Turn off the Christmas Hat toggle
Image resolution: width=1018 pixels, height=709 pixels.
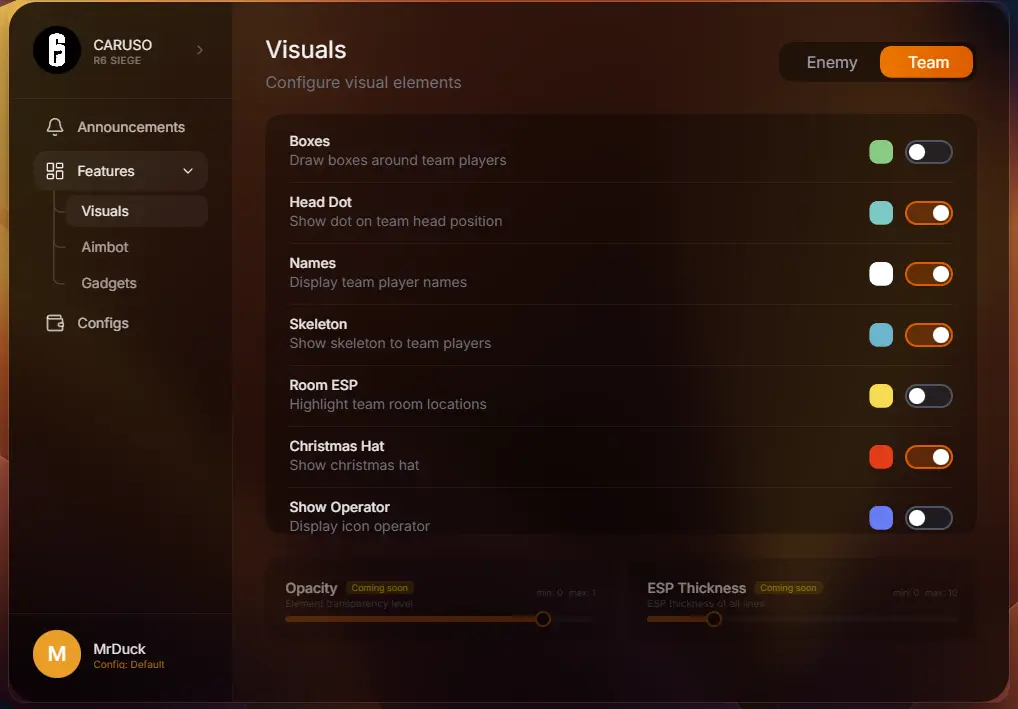[x=928, y=457]
